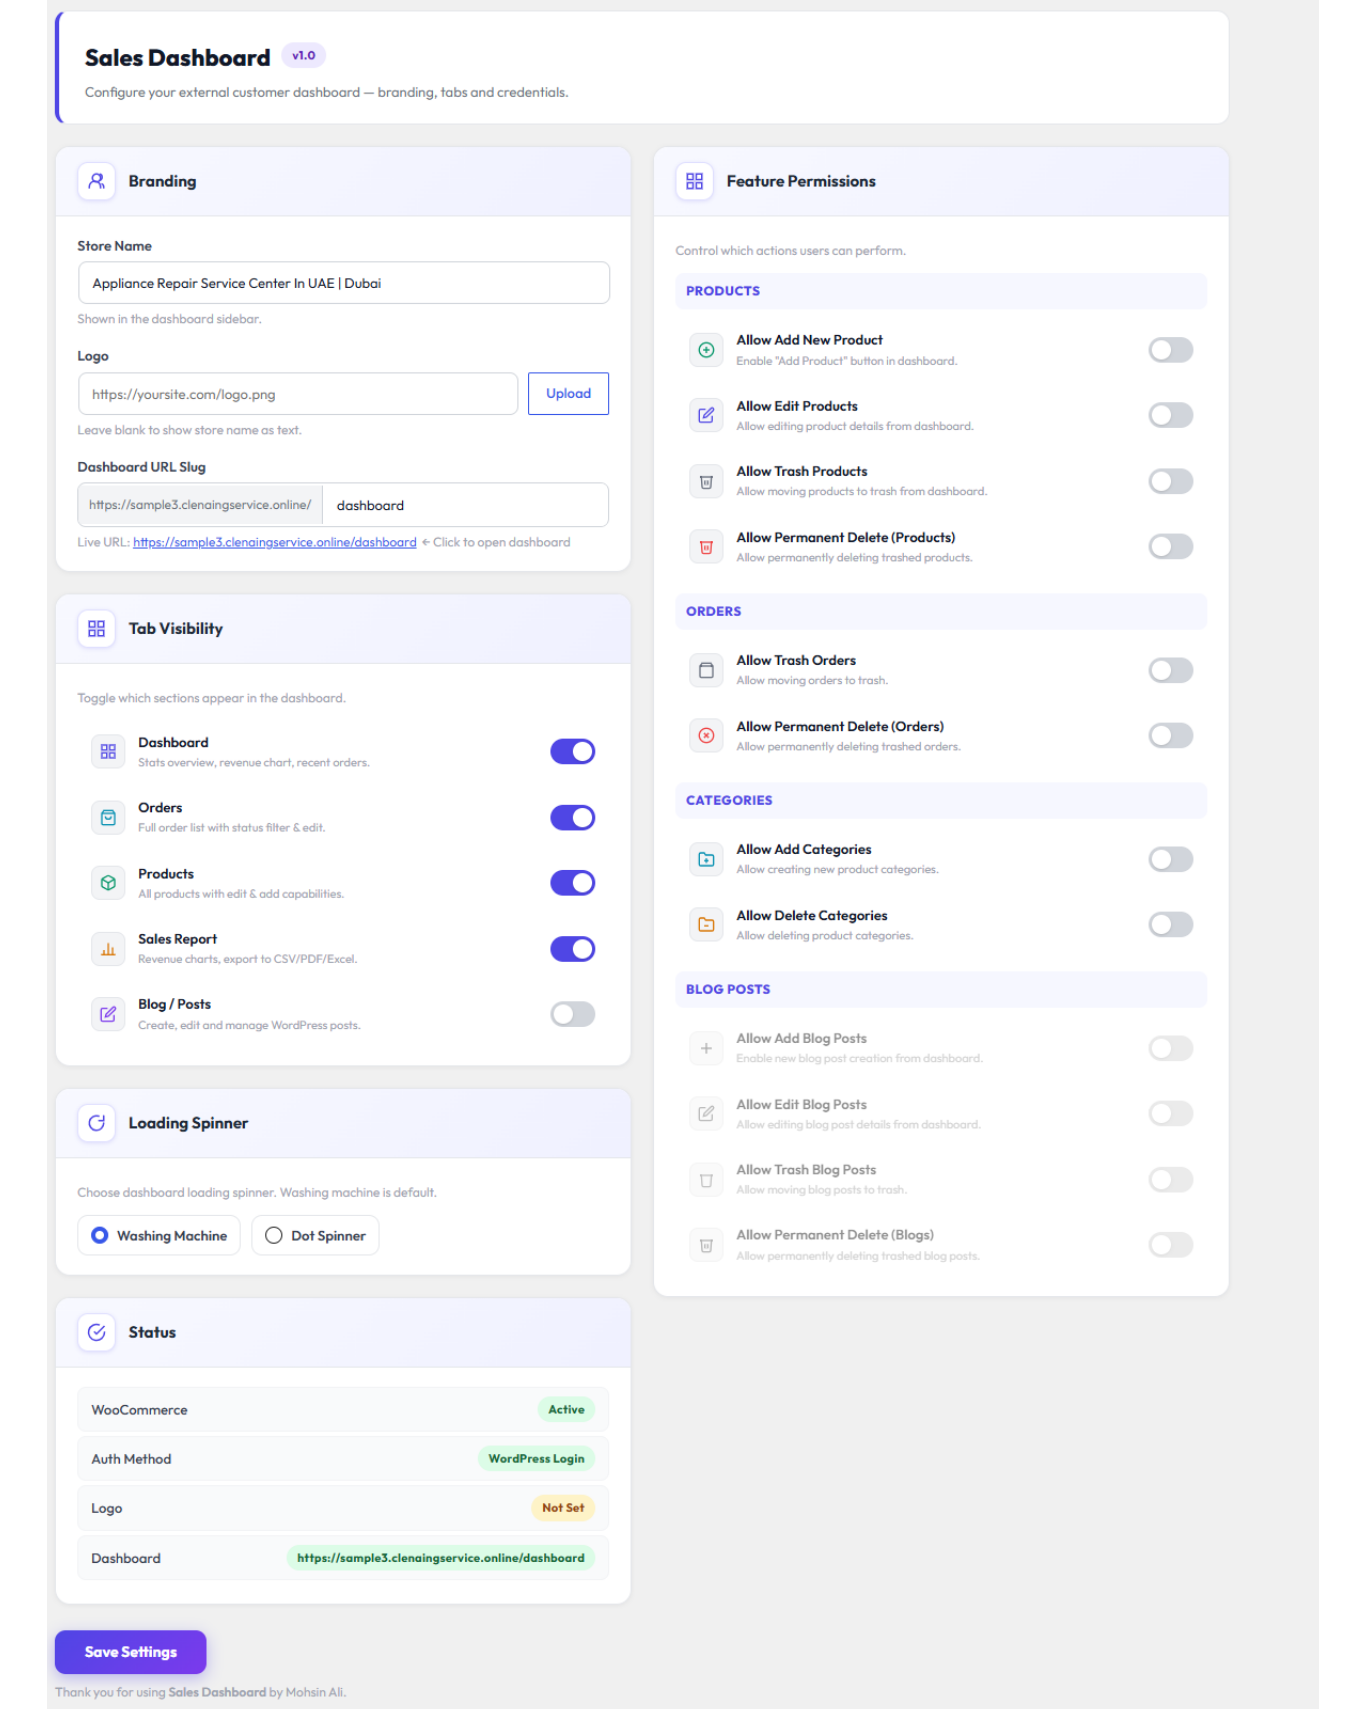This screenshot has height=1709, width=1366.
Task: Disable the Sales Report tab toggle
Action: [573, 949]
